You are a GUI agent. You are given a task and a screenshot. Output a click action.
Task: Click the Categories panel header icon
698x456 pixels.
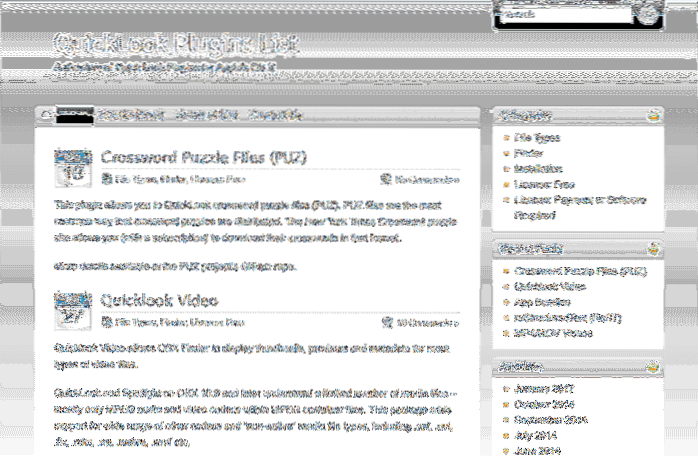653,116
